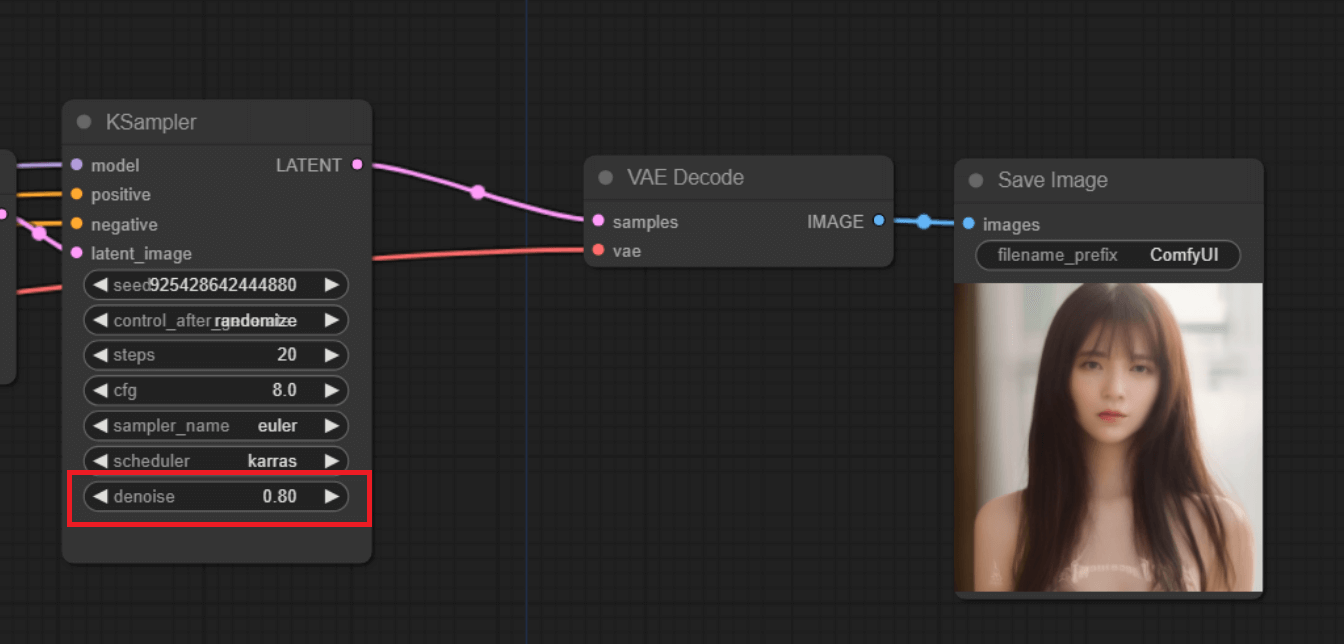Viewport: 1344px width, 644px height.
Task: Click the latent_image input socket
Action: click(77, 253)
